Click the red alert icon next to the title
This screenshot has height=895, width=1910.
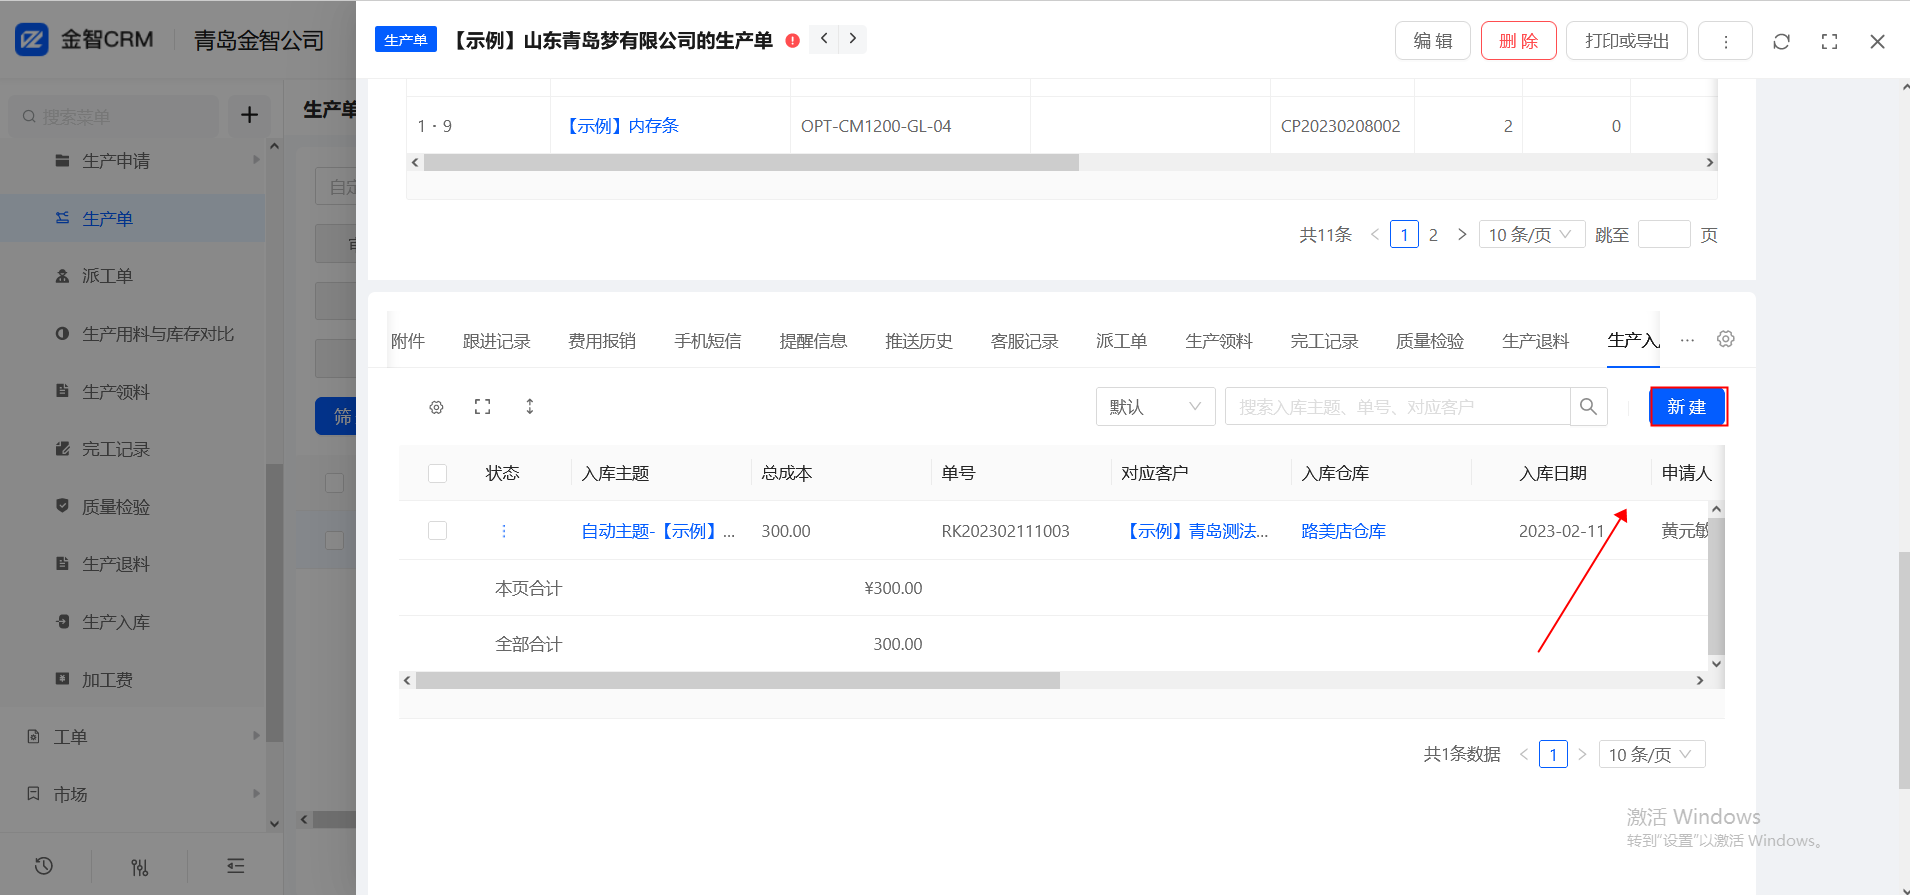click(x=793, y=41)
